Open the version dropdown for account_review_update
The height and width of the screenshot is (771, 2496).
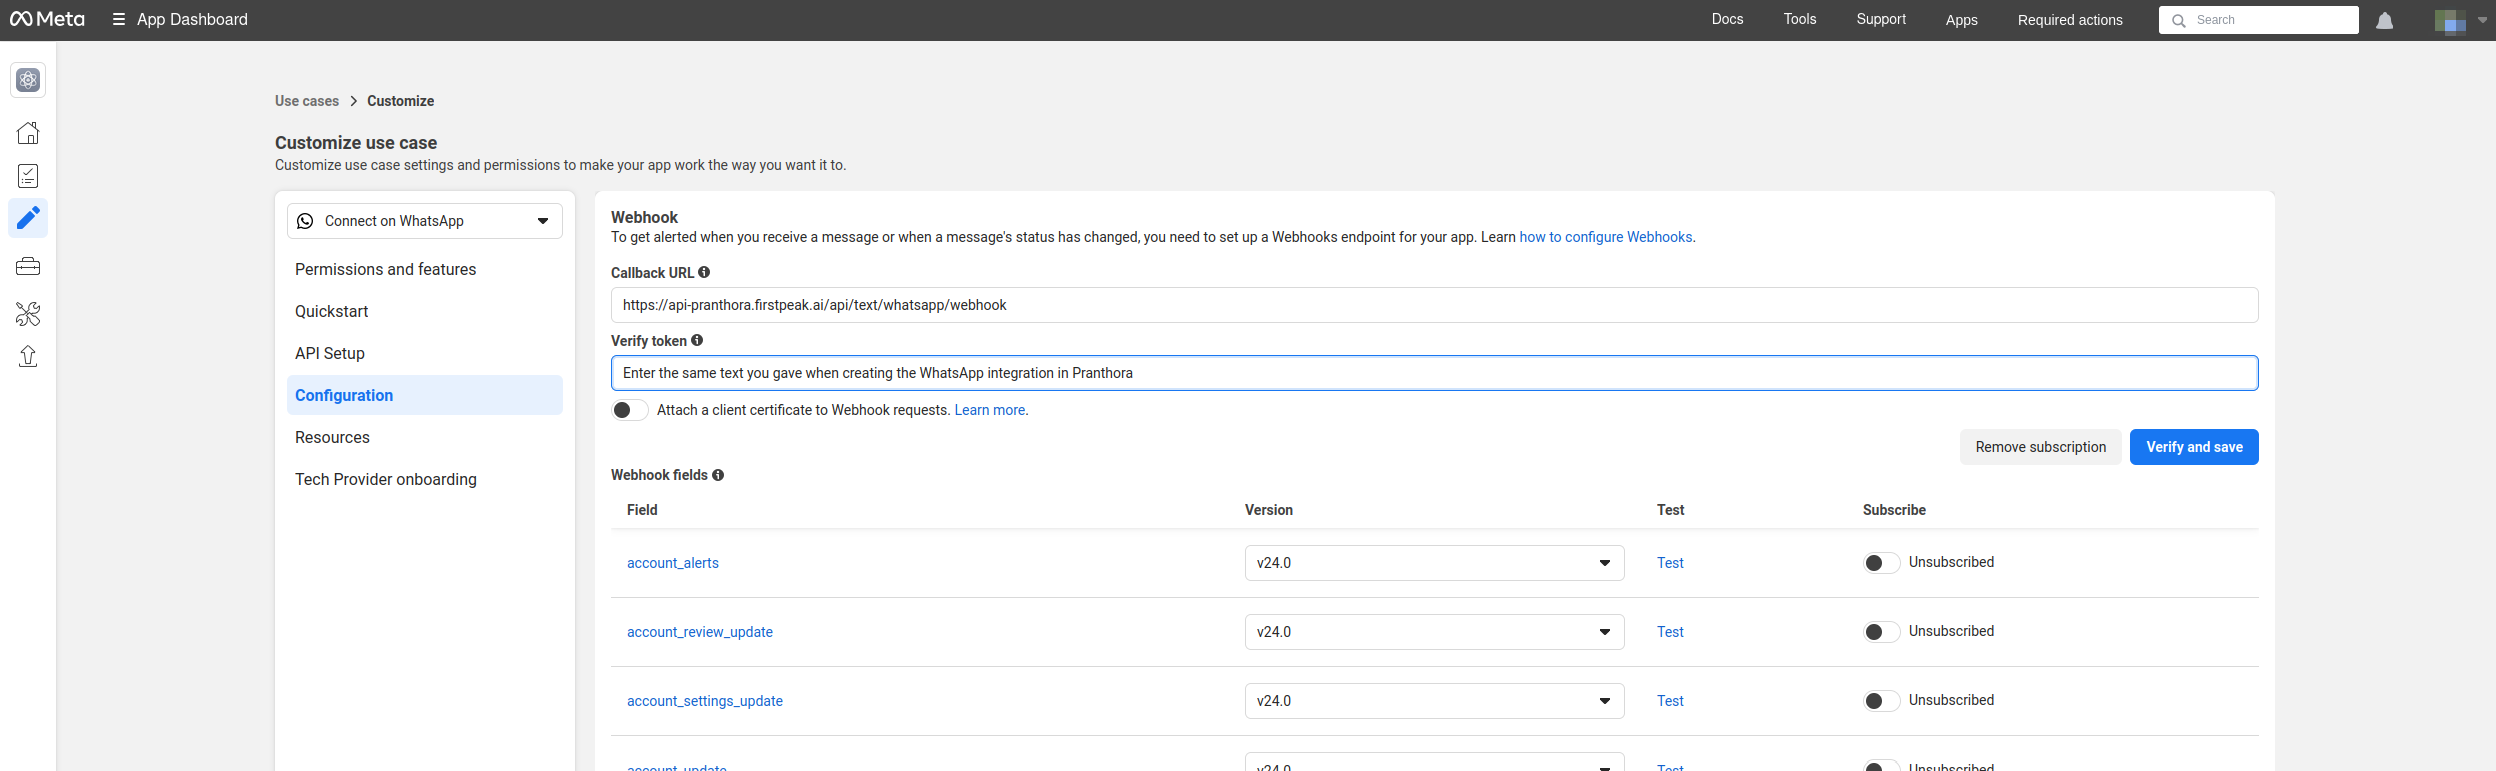[1434, 632]
